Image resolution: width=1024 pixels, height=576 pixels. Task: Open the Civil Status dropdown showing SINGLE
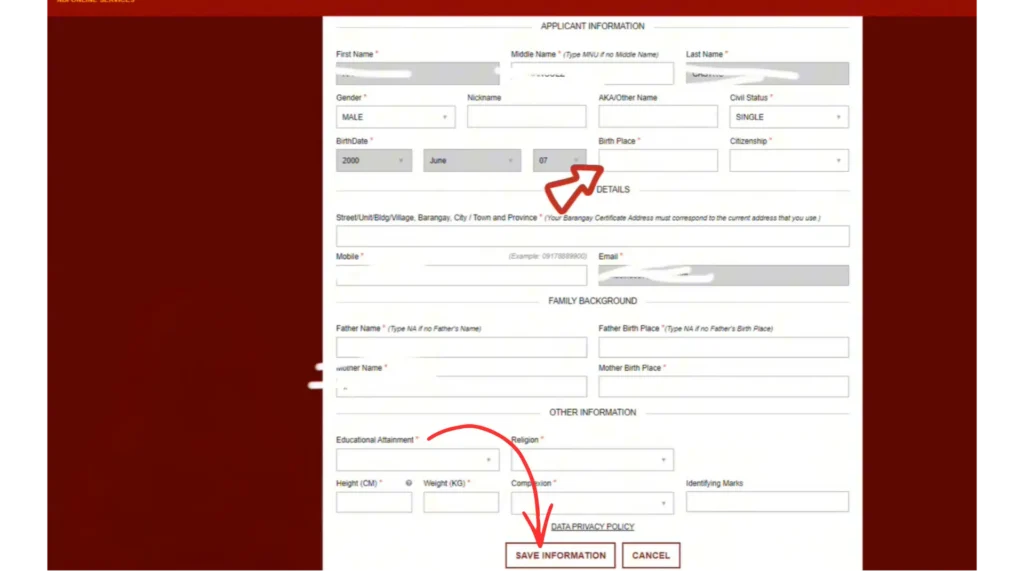click(789, 117)
